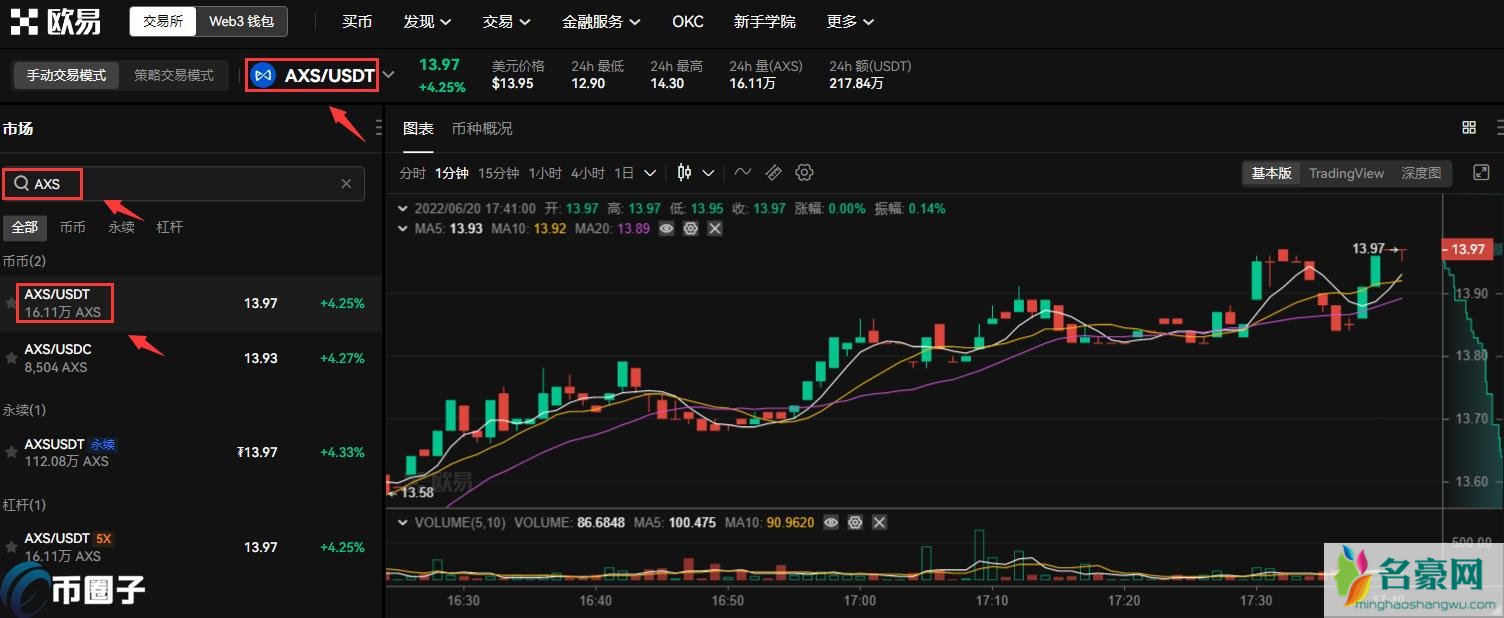Set chart interval to 4小时
The image size is (1504, 618).
coord(588,173)
